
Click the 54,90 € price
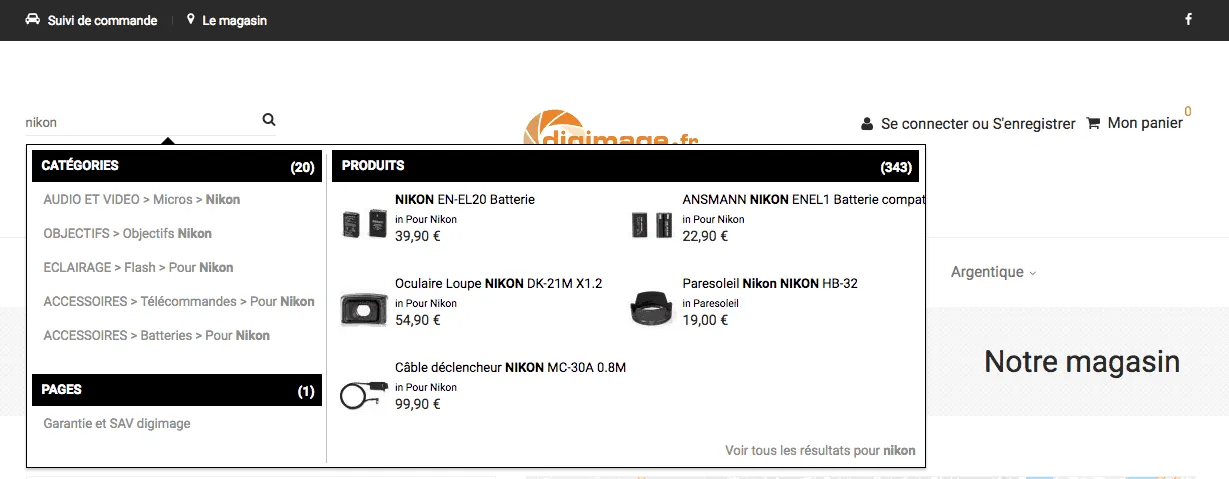[418, 320]
